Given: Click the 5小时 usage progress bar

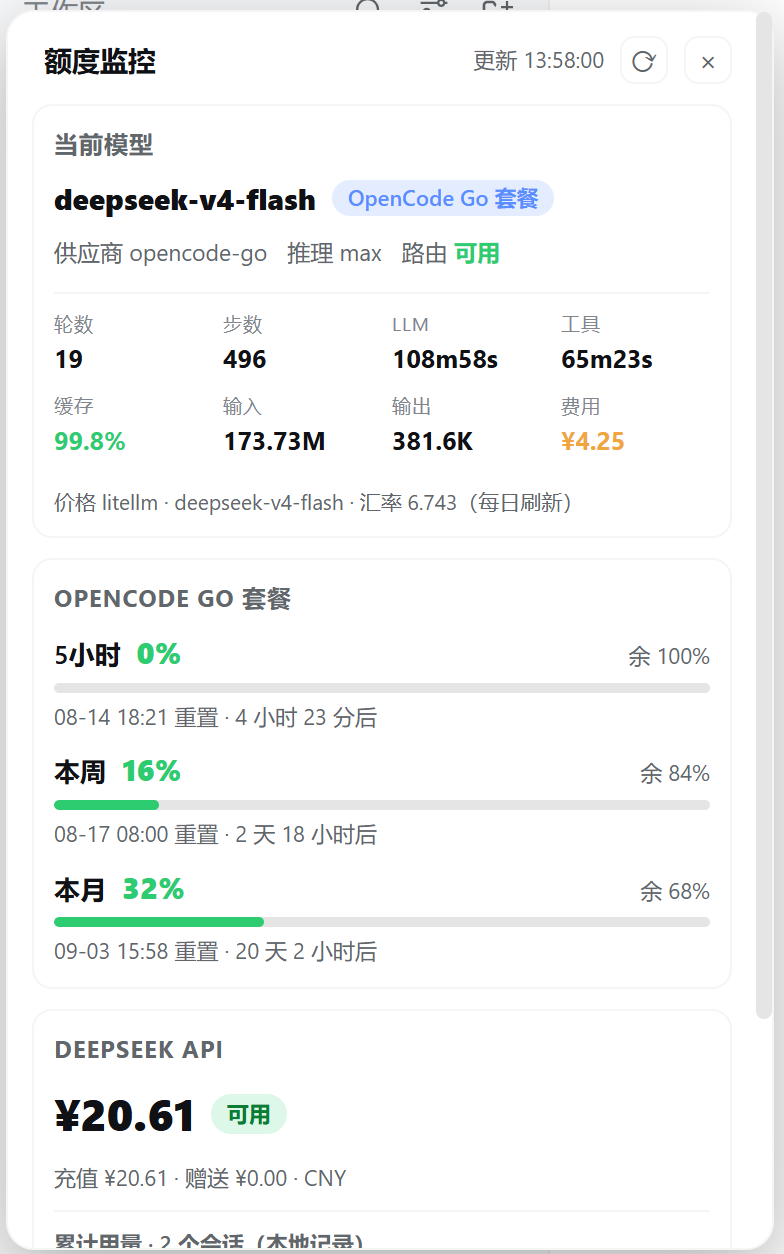Looking at the screenshot, I should [382, 688].
